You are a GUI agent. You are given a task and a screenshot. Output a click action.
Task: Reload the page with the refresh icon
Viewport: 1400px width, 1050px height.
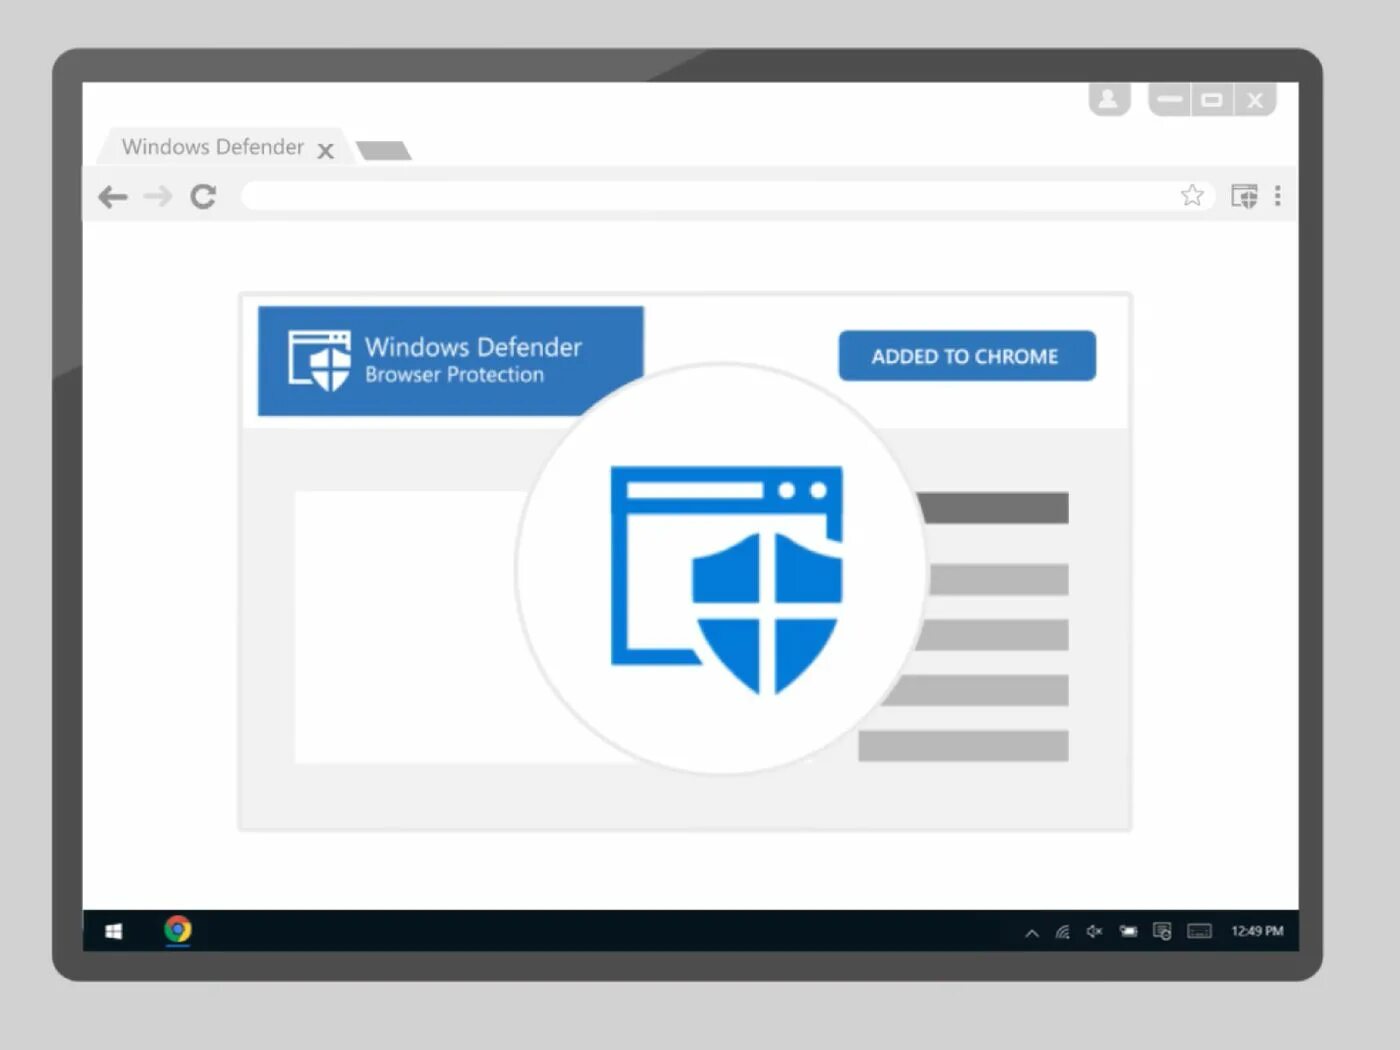coord(203,196)
